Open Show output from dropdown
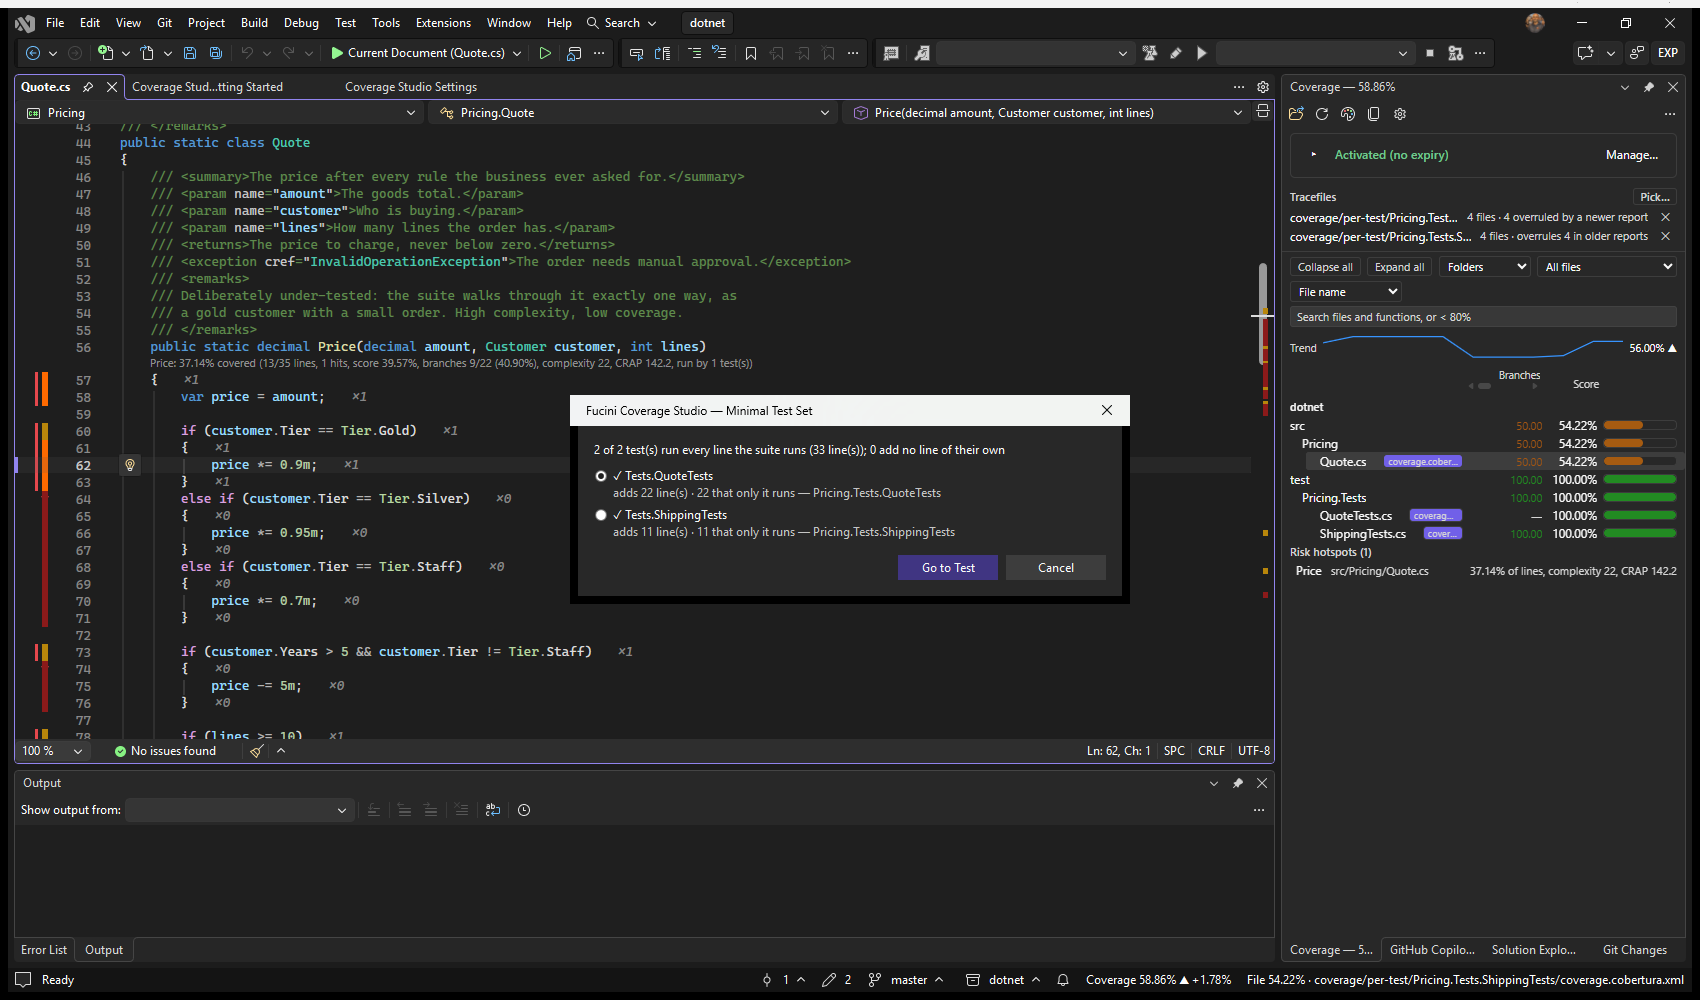Screen dimensions: 1700x1000 click(x=239, y=810)
